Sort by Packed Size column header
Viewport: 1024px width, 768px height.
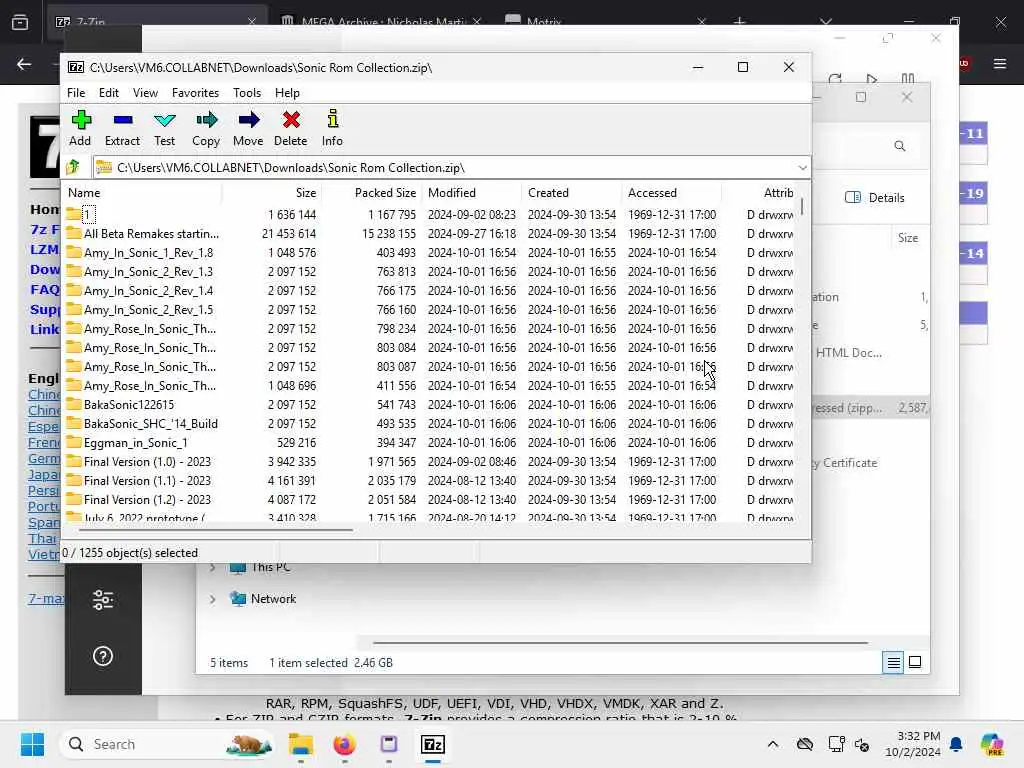click(371, 193)
